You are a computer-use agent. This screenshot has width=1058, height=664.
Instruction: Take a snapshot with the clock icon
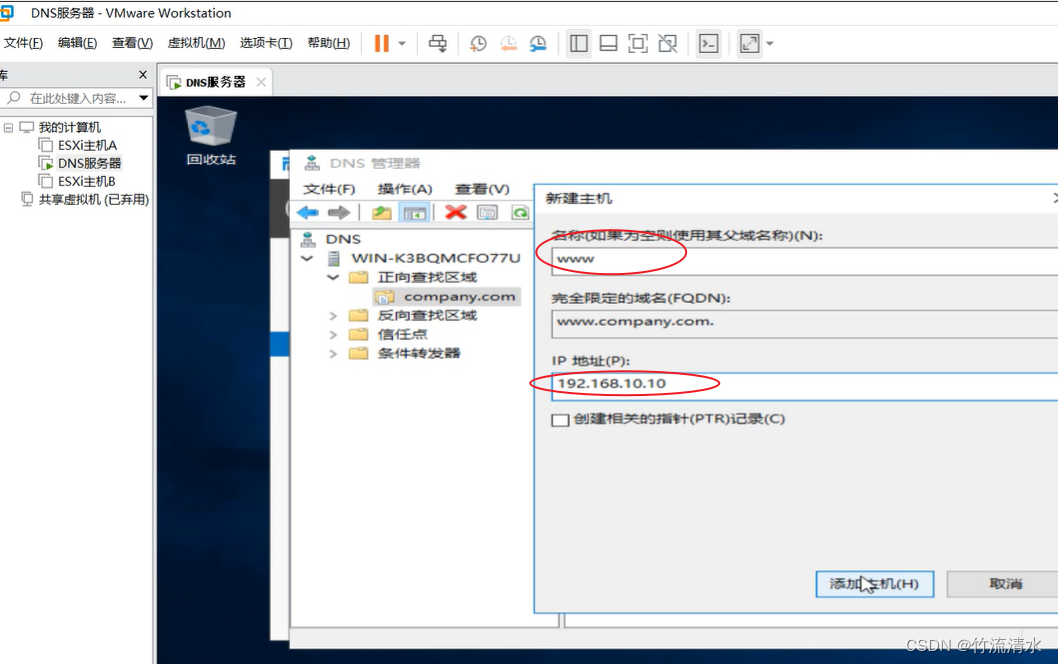coord(478,44)
